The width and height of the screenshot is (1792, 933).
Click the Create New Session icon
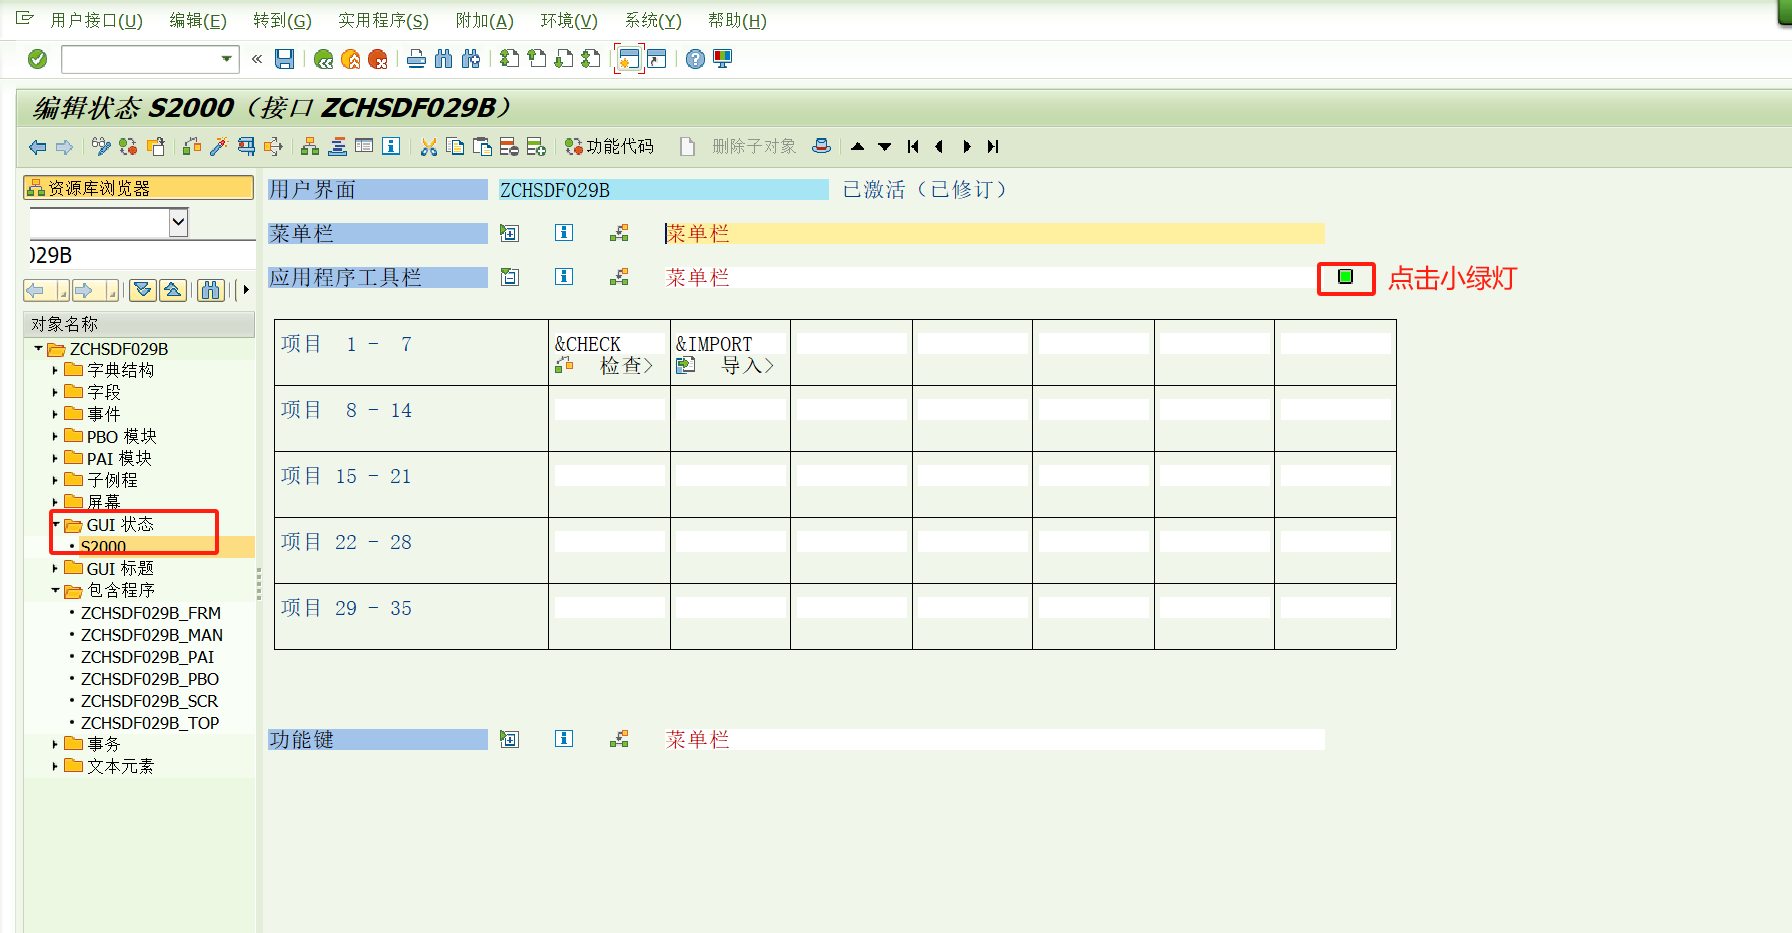click(628, 59)
